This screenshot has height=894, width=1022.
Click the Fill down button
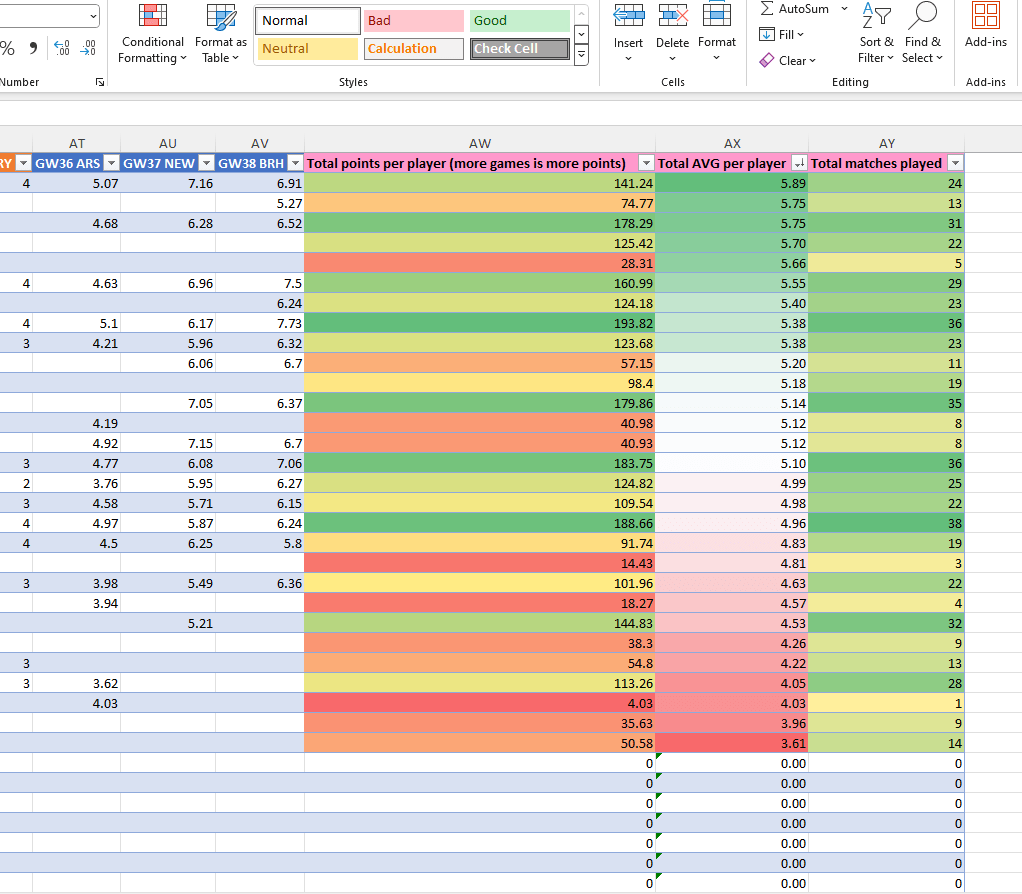click(767, 35)
